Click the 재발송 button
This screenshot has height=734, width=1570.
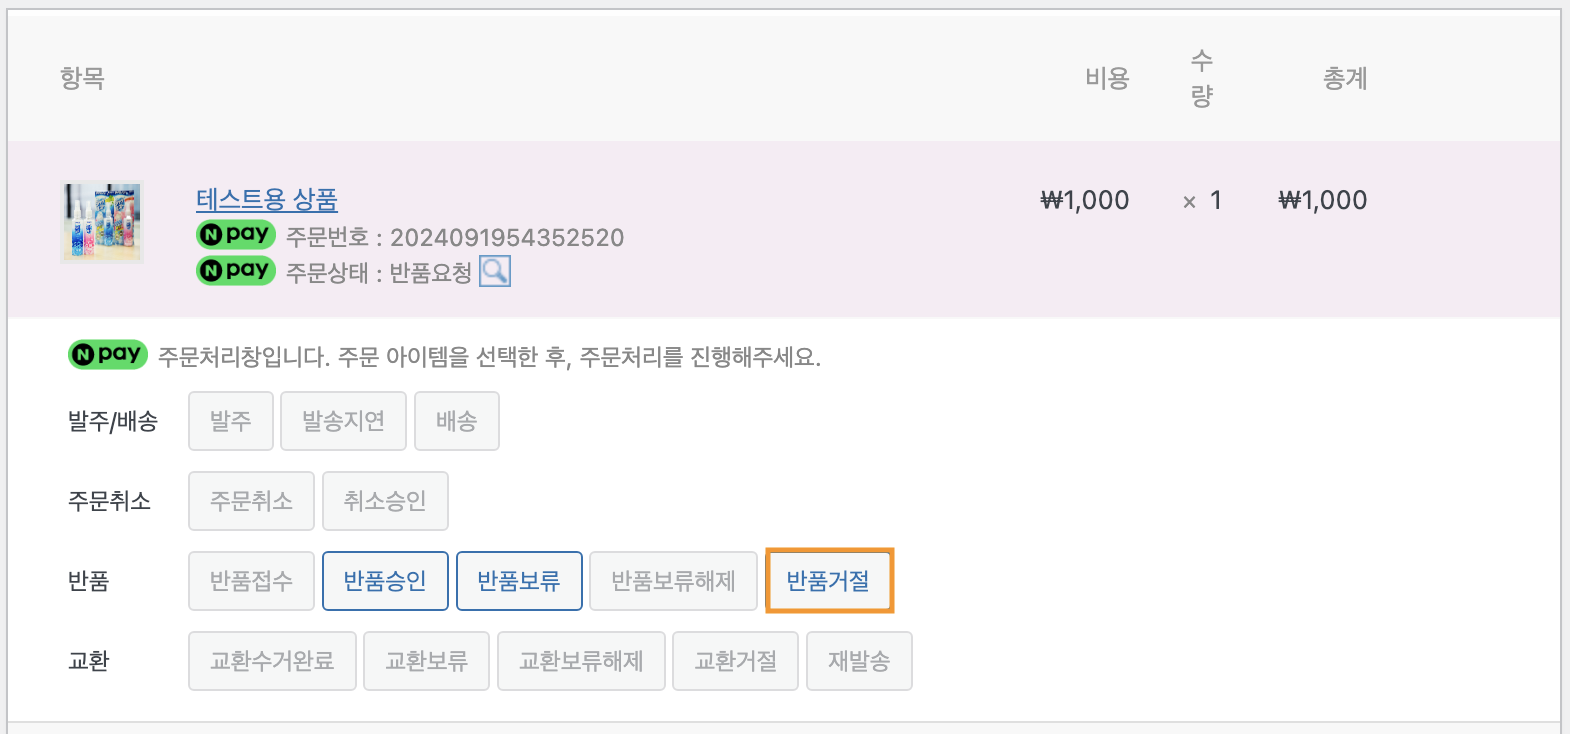coord(859,661)
